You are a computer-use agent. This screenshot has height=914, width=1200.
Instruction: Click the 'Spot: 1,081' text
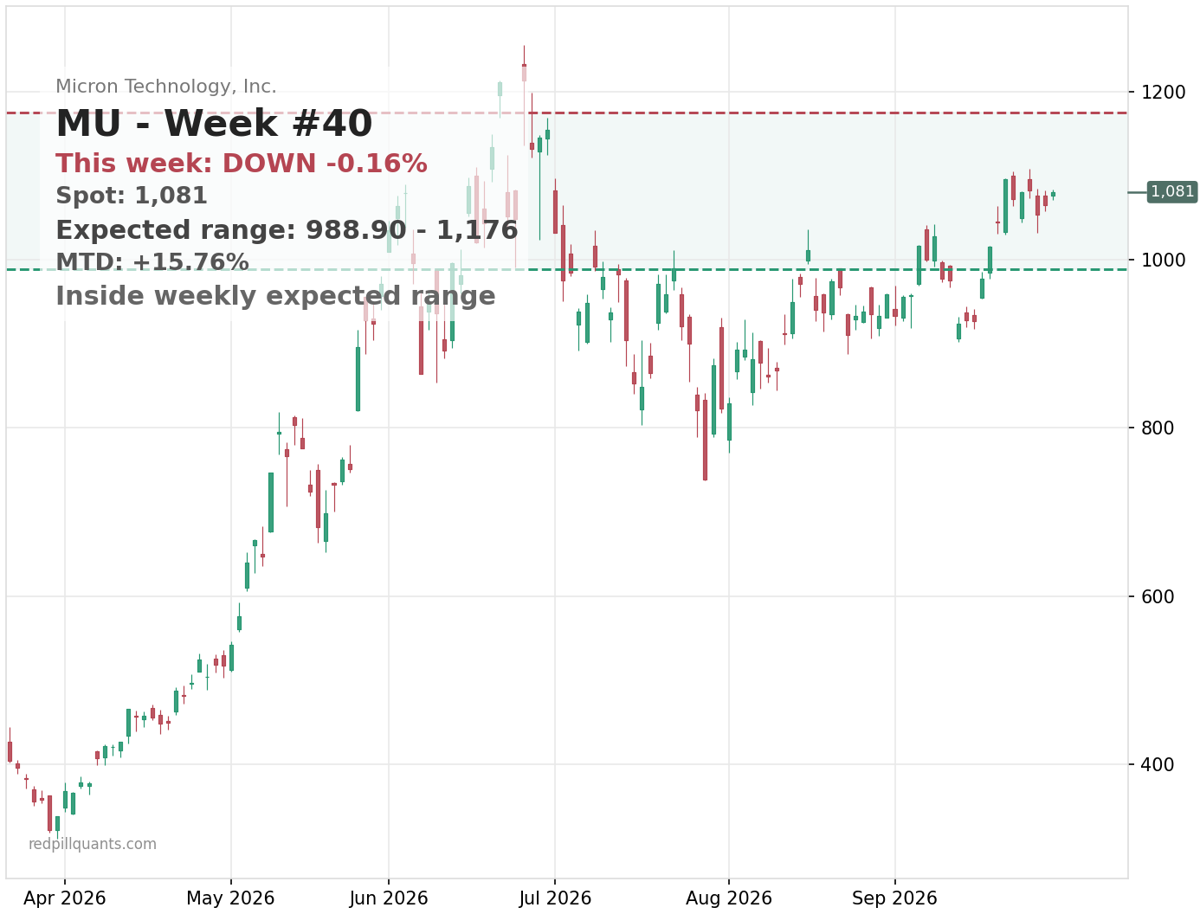[131, 196]
